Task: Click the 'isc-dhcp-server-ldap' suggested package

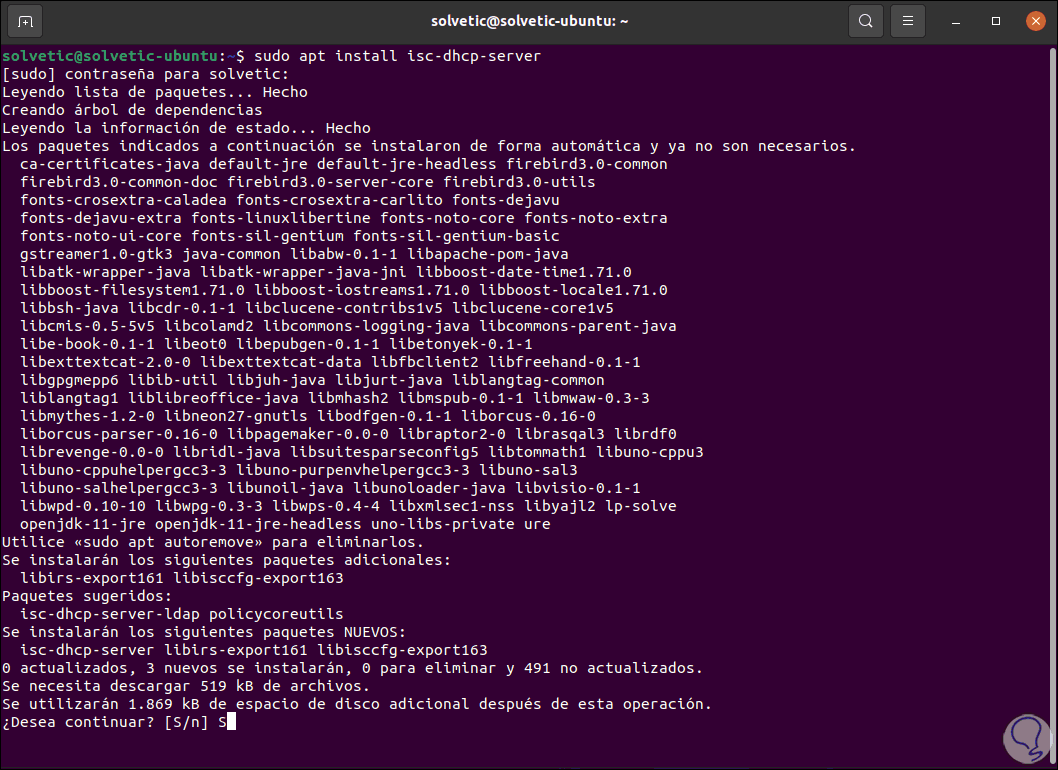Action: (109, 615)
